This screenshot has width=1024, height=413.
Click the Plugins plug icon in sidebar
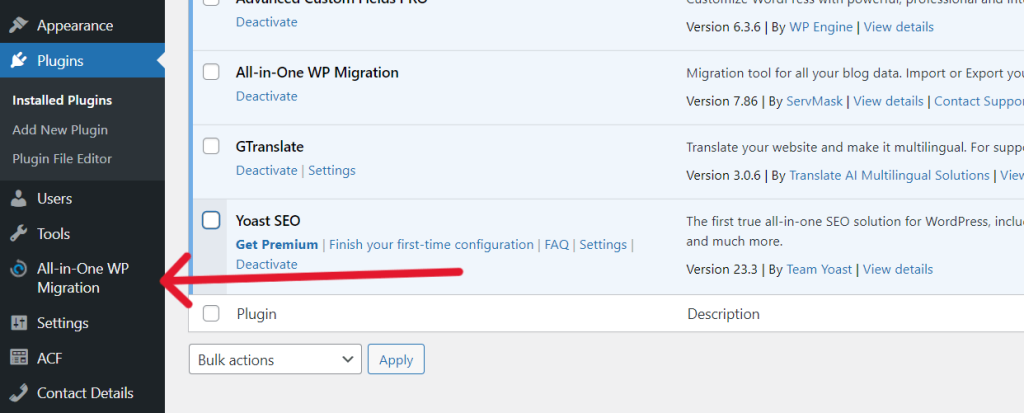point(19,61)
